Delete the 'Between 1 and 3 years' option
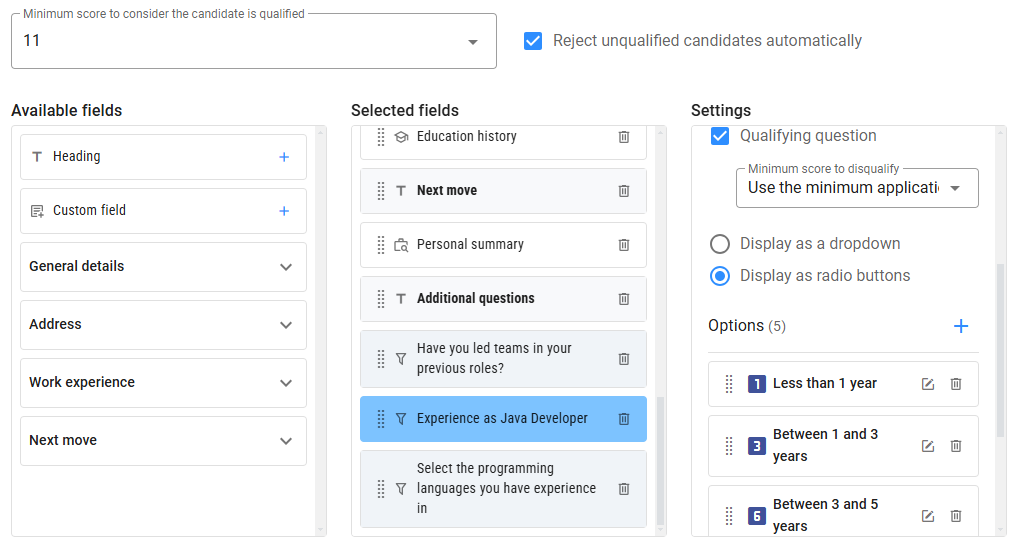 956,446
